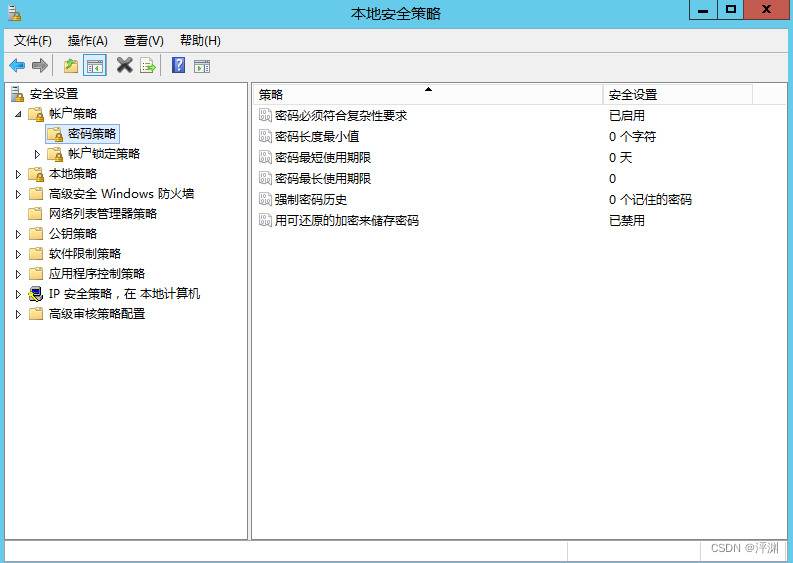Export list using the toolbar icon
This screenshot has height=563, width=793.
148,66
